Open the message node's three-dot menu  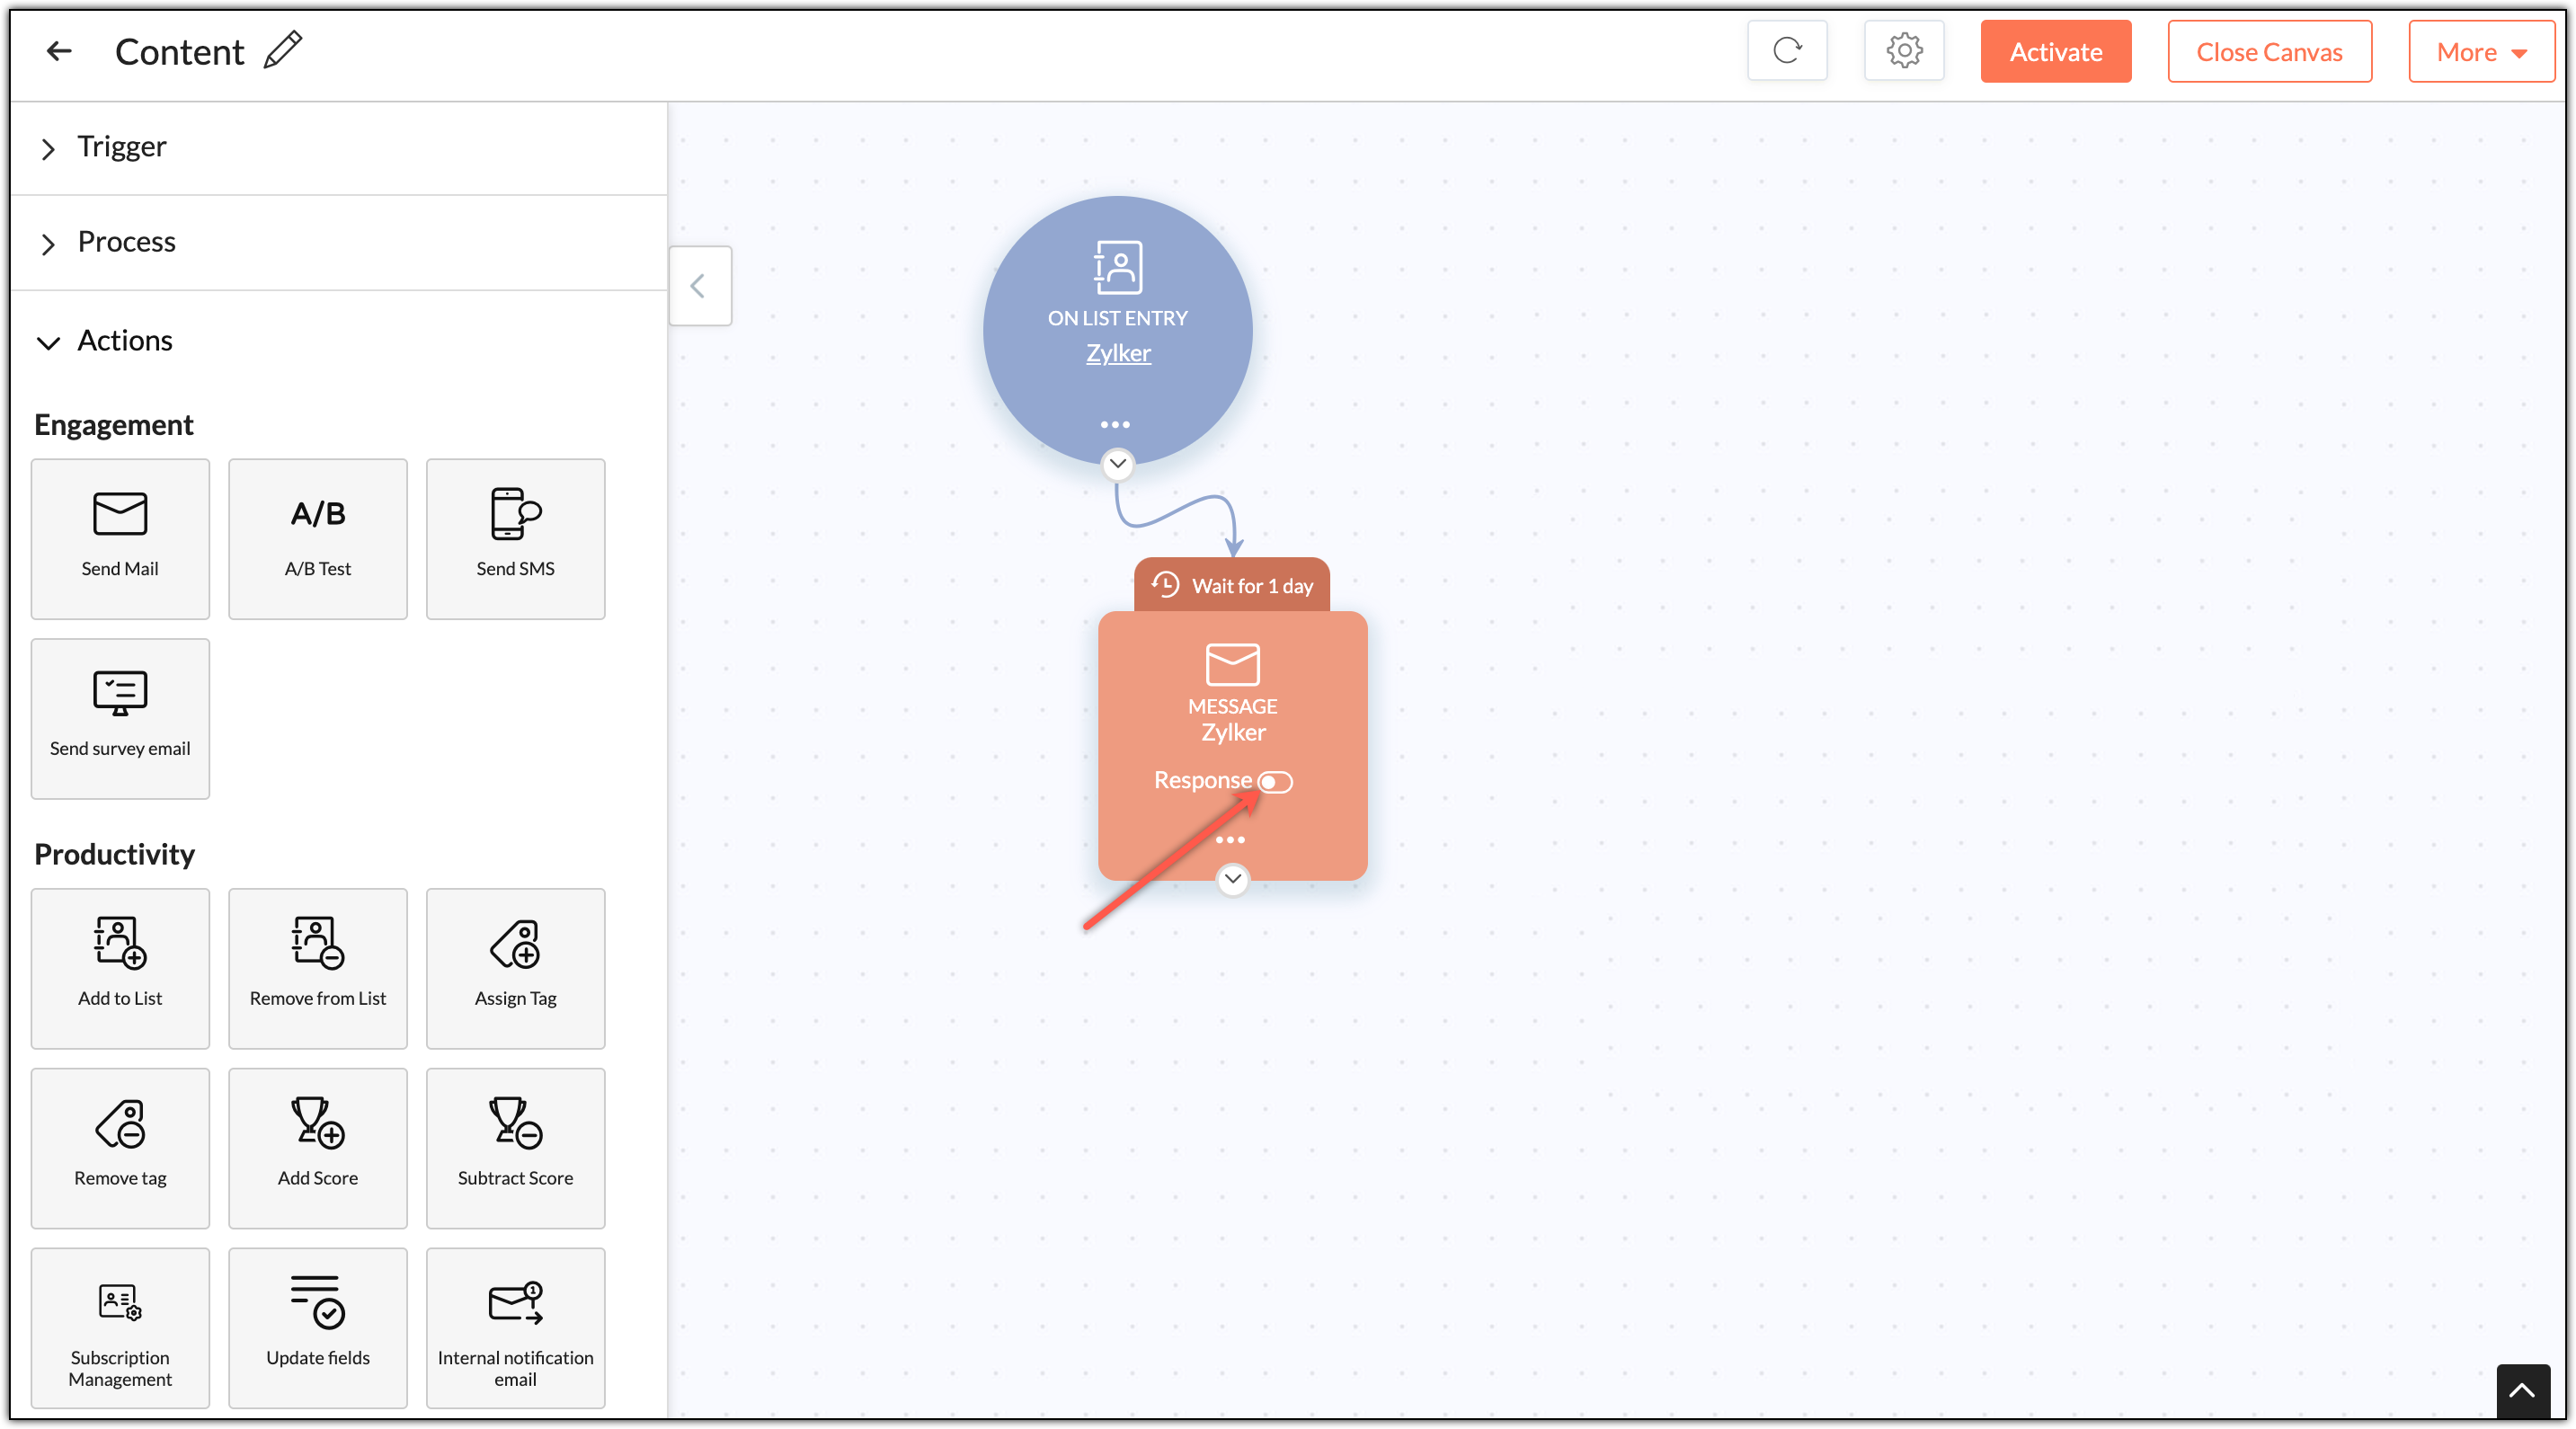pyautogui.click(x=1230, y=840)
